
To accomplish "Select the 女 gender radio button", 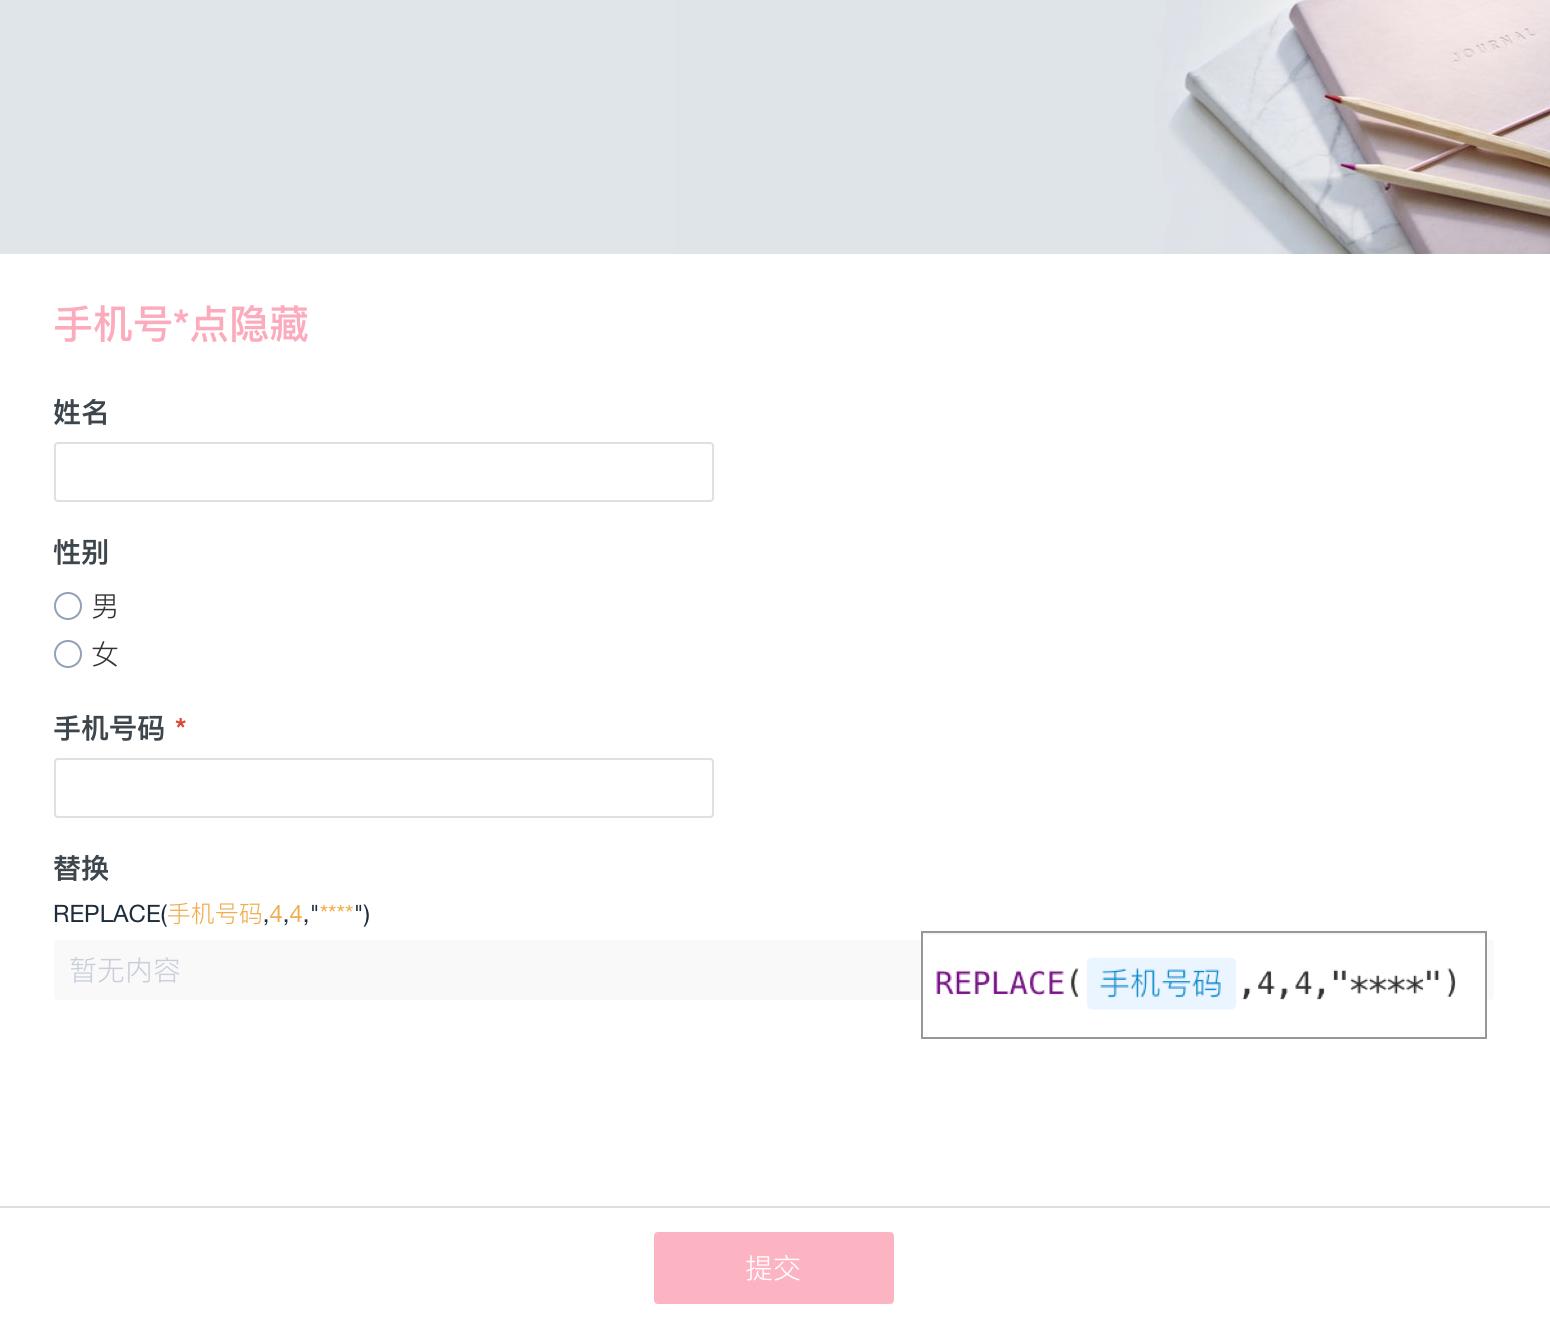I will pos(68,655).
